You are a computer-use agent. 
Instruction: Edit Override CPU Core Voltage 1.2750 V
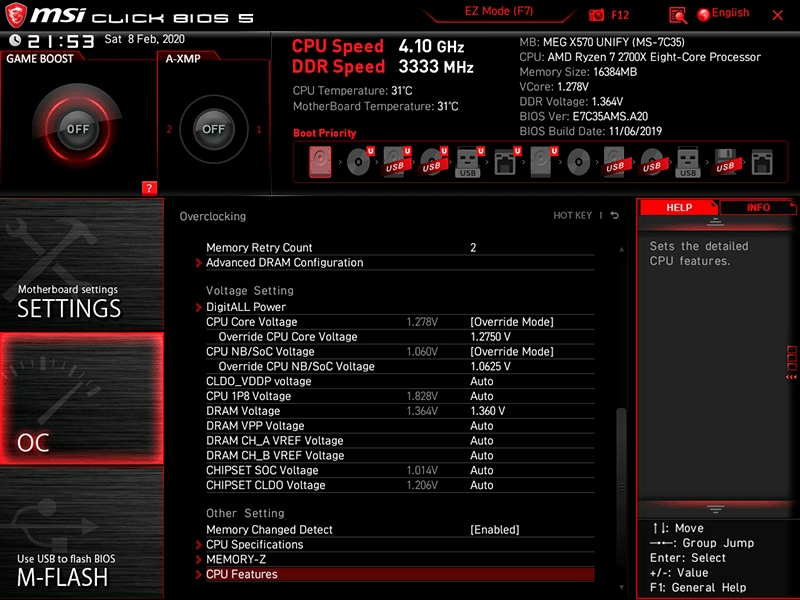pyautogui.click(x=490, y=336)
